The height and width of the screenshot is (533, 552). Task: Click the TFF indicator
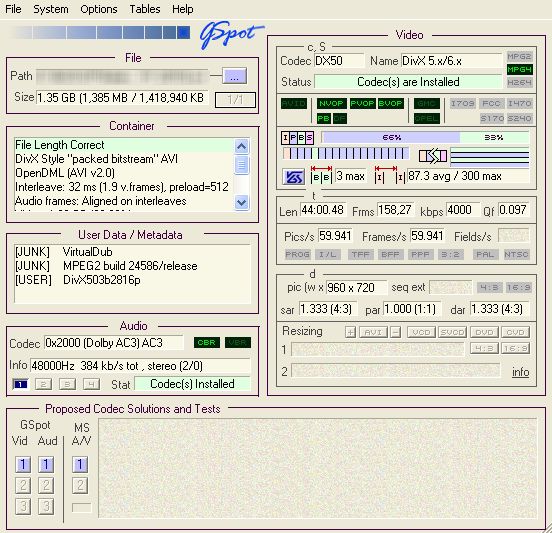click(360, 254)
